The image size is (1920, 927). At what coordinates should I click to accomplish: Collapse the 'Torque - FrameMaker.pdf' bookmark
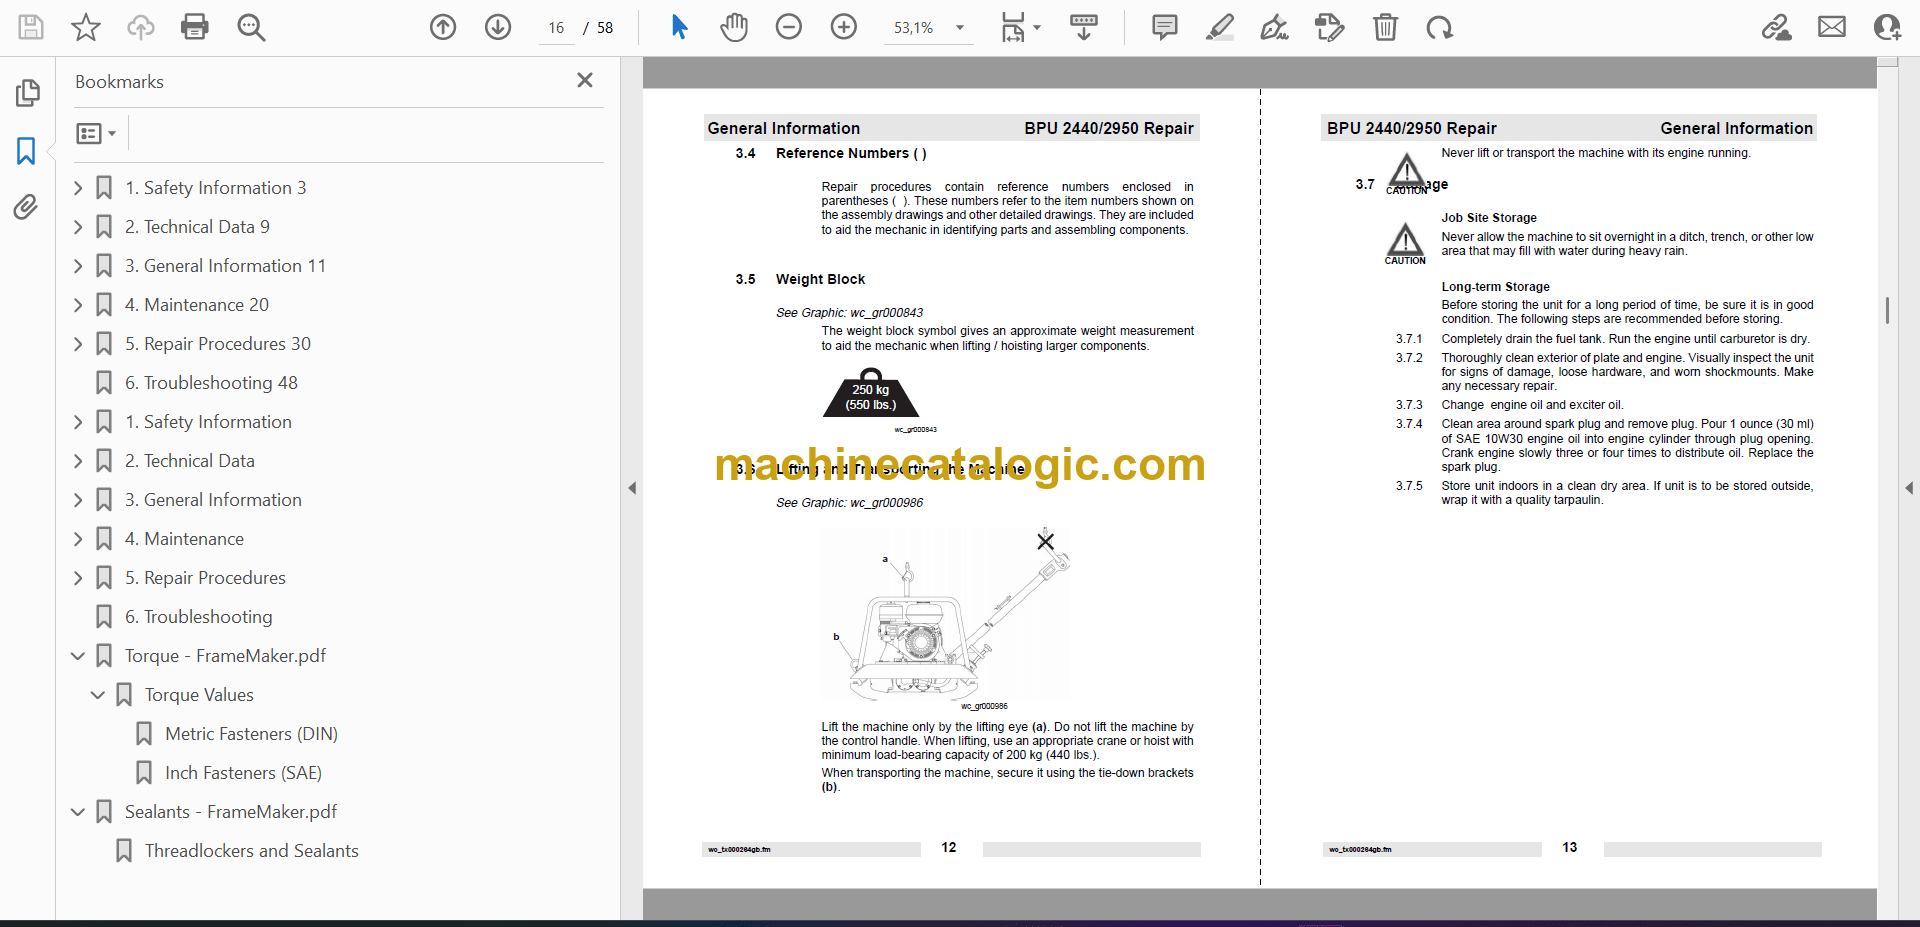78,656
